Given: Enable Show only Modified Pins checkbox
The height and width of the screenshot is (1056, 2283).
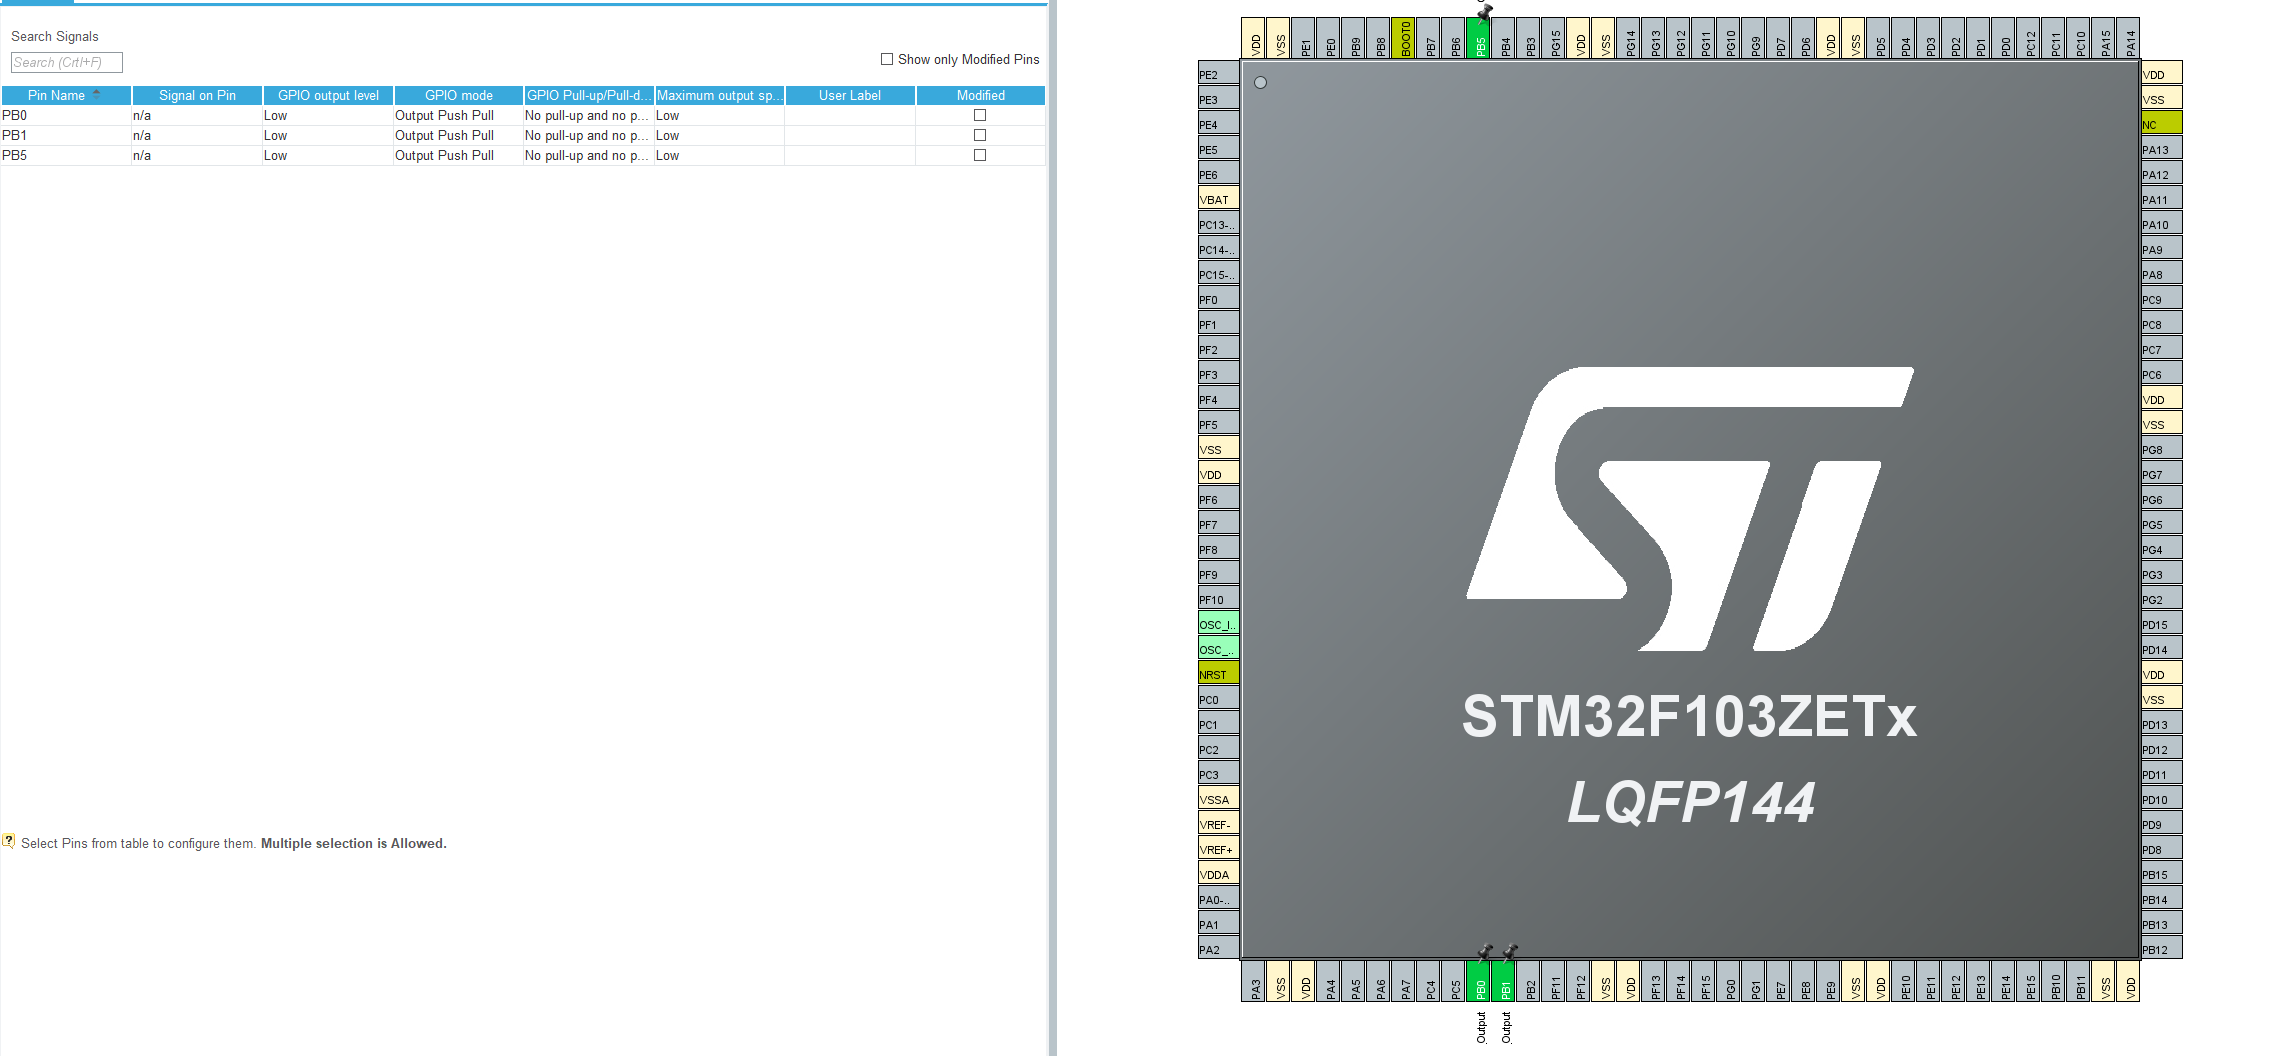Looking at the screenshot, I should pos(886,59).
